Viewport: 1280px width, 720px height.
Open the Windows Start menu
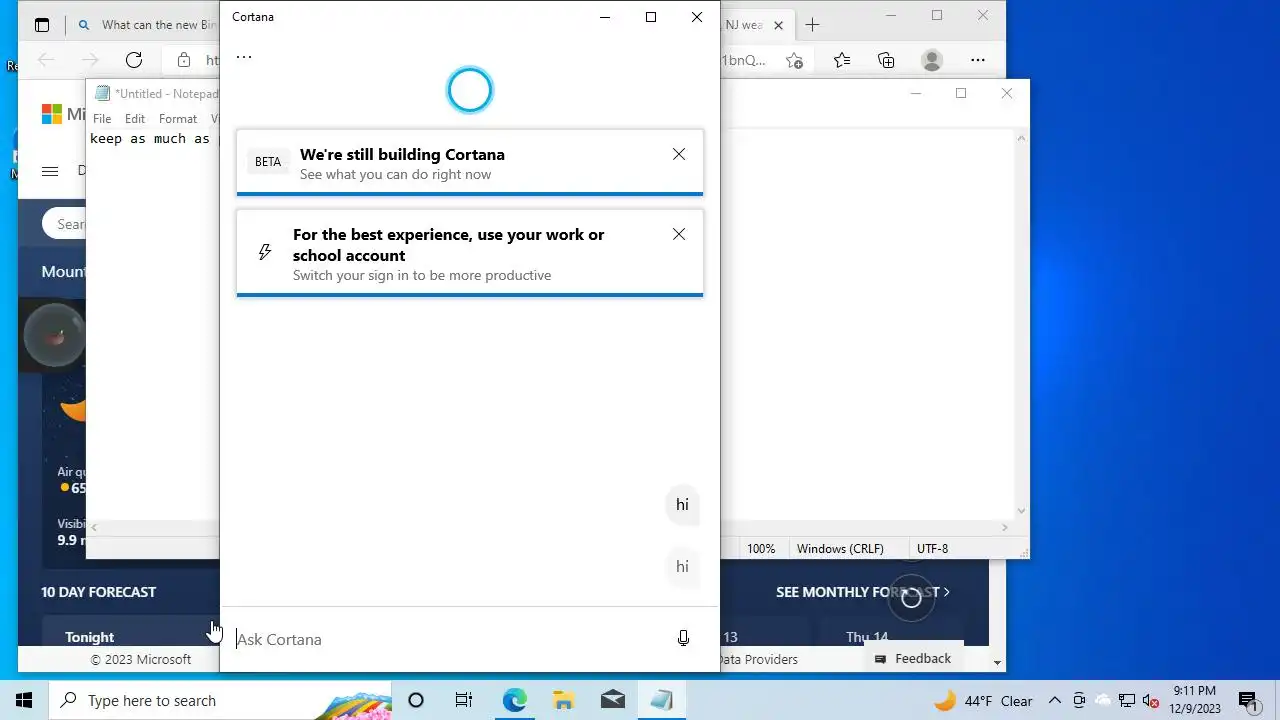24,700
